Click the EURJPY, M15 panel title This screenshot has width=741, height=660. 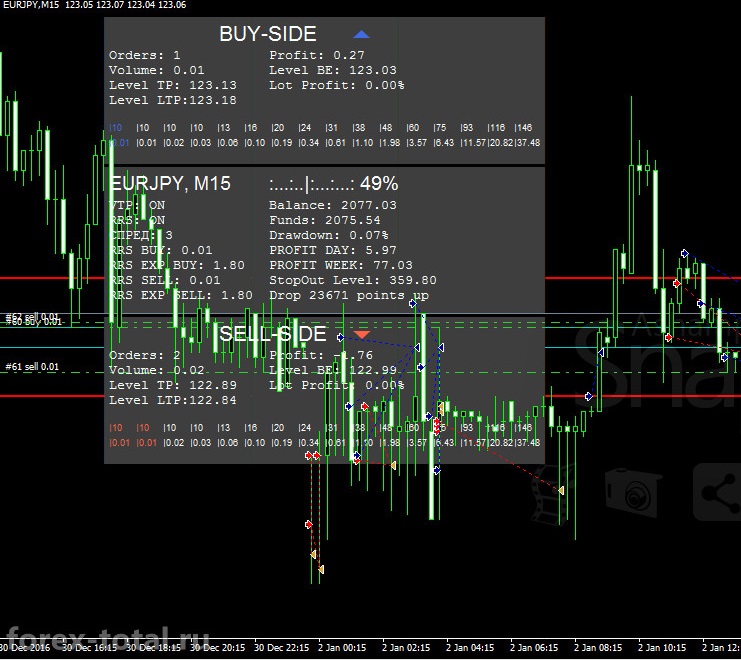(170, 183)
